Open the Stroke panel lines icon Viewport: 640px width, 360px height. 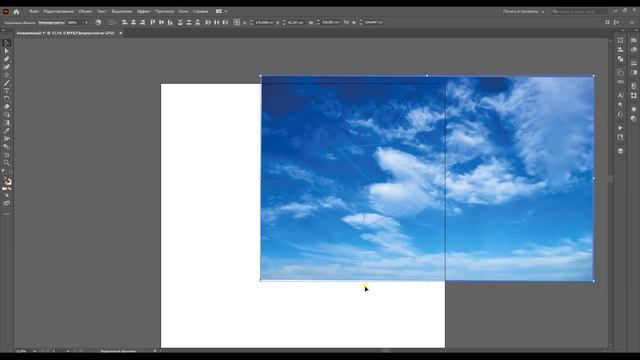coord(634,63)
